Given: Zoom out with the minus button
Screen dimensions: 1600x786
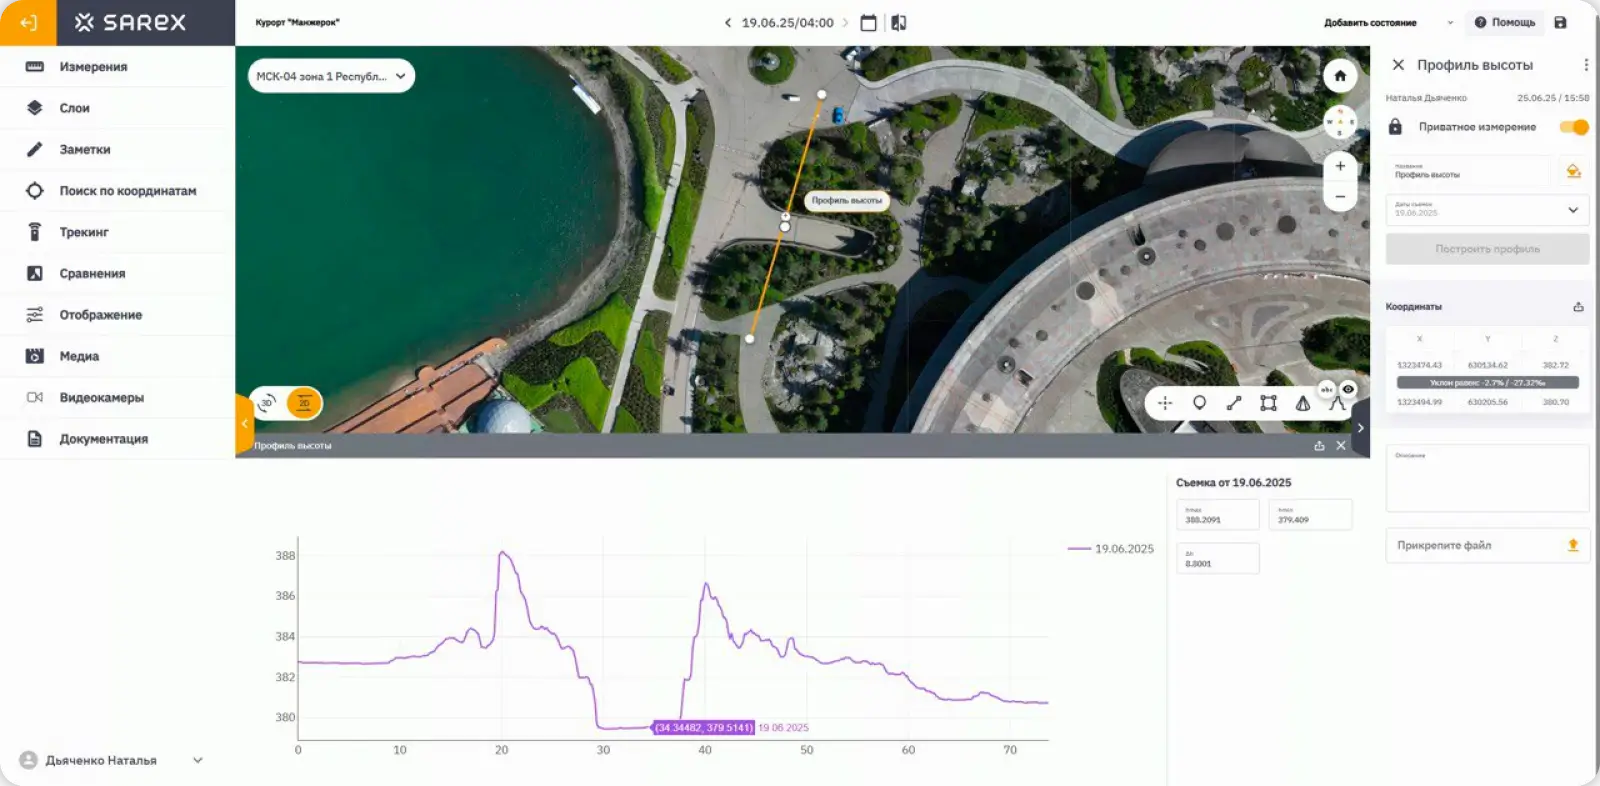Looking at the screenshot, I should pos(1340,196).
